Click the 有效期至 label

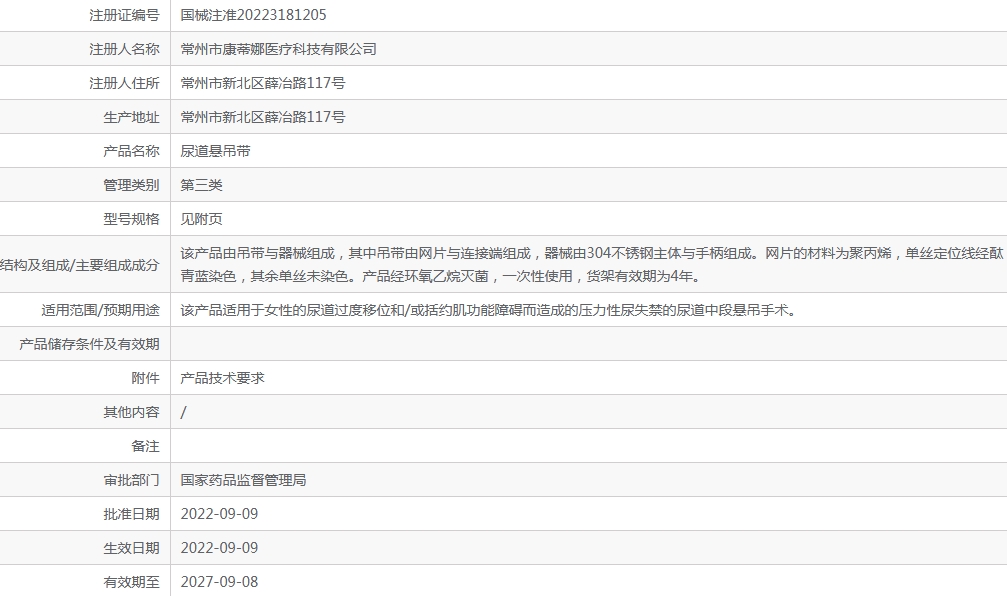131,582
